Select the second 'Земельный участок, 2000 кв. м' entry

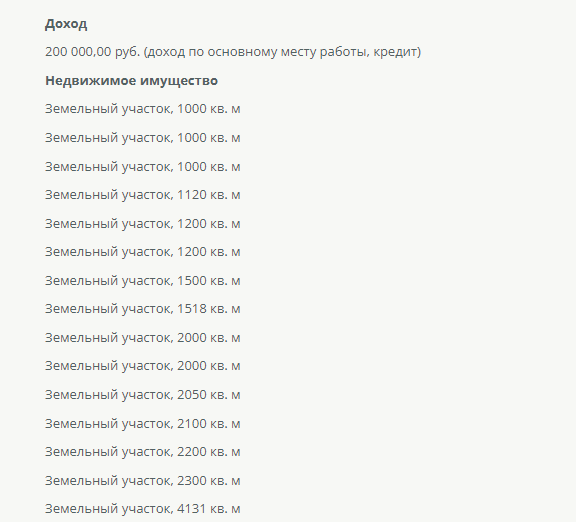pyautogui.click(x=143, y=366)
